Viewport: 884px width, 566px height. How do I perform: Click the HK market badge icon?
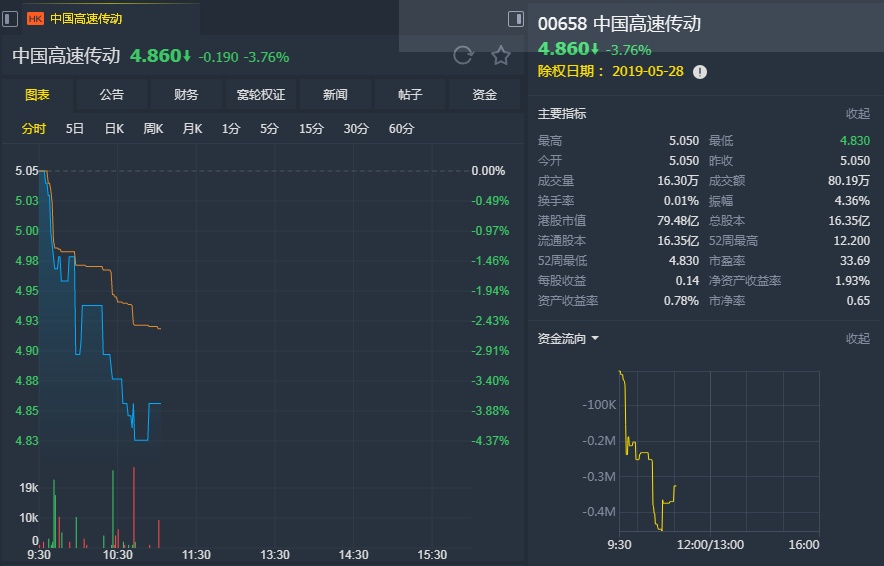35,19
